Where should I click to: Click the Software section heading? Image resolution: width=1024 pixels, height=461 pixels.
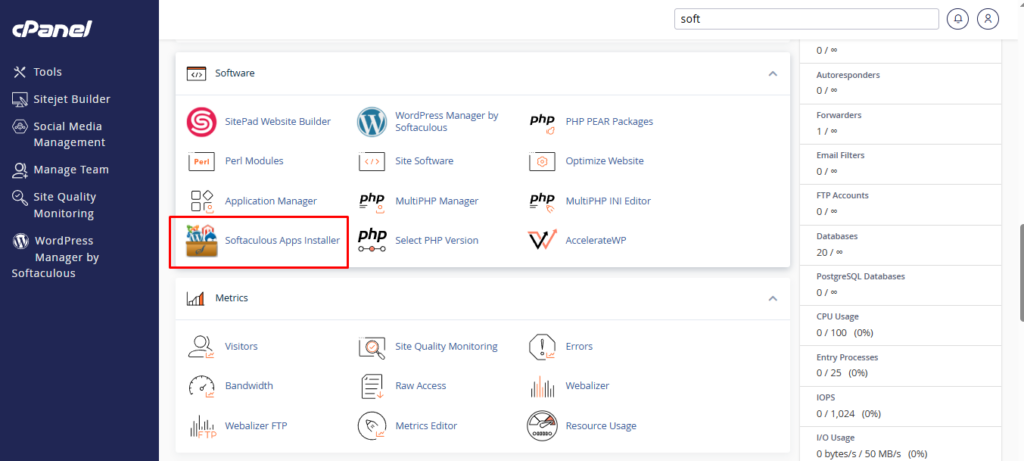[x=235, y=73]
